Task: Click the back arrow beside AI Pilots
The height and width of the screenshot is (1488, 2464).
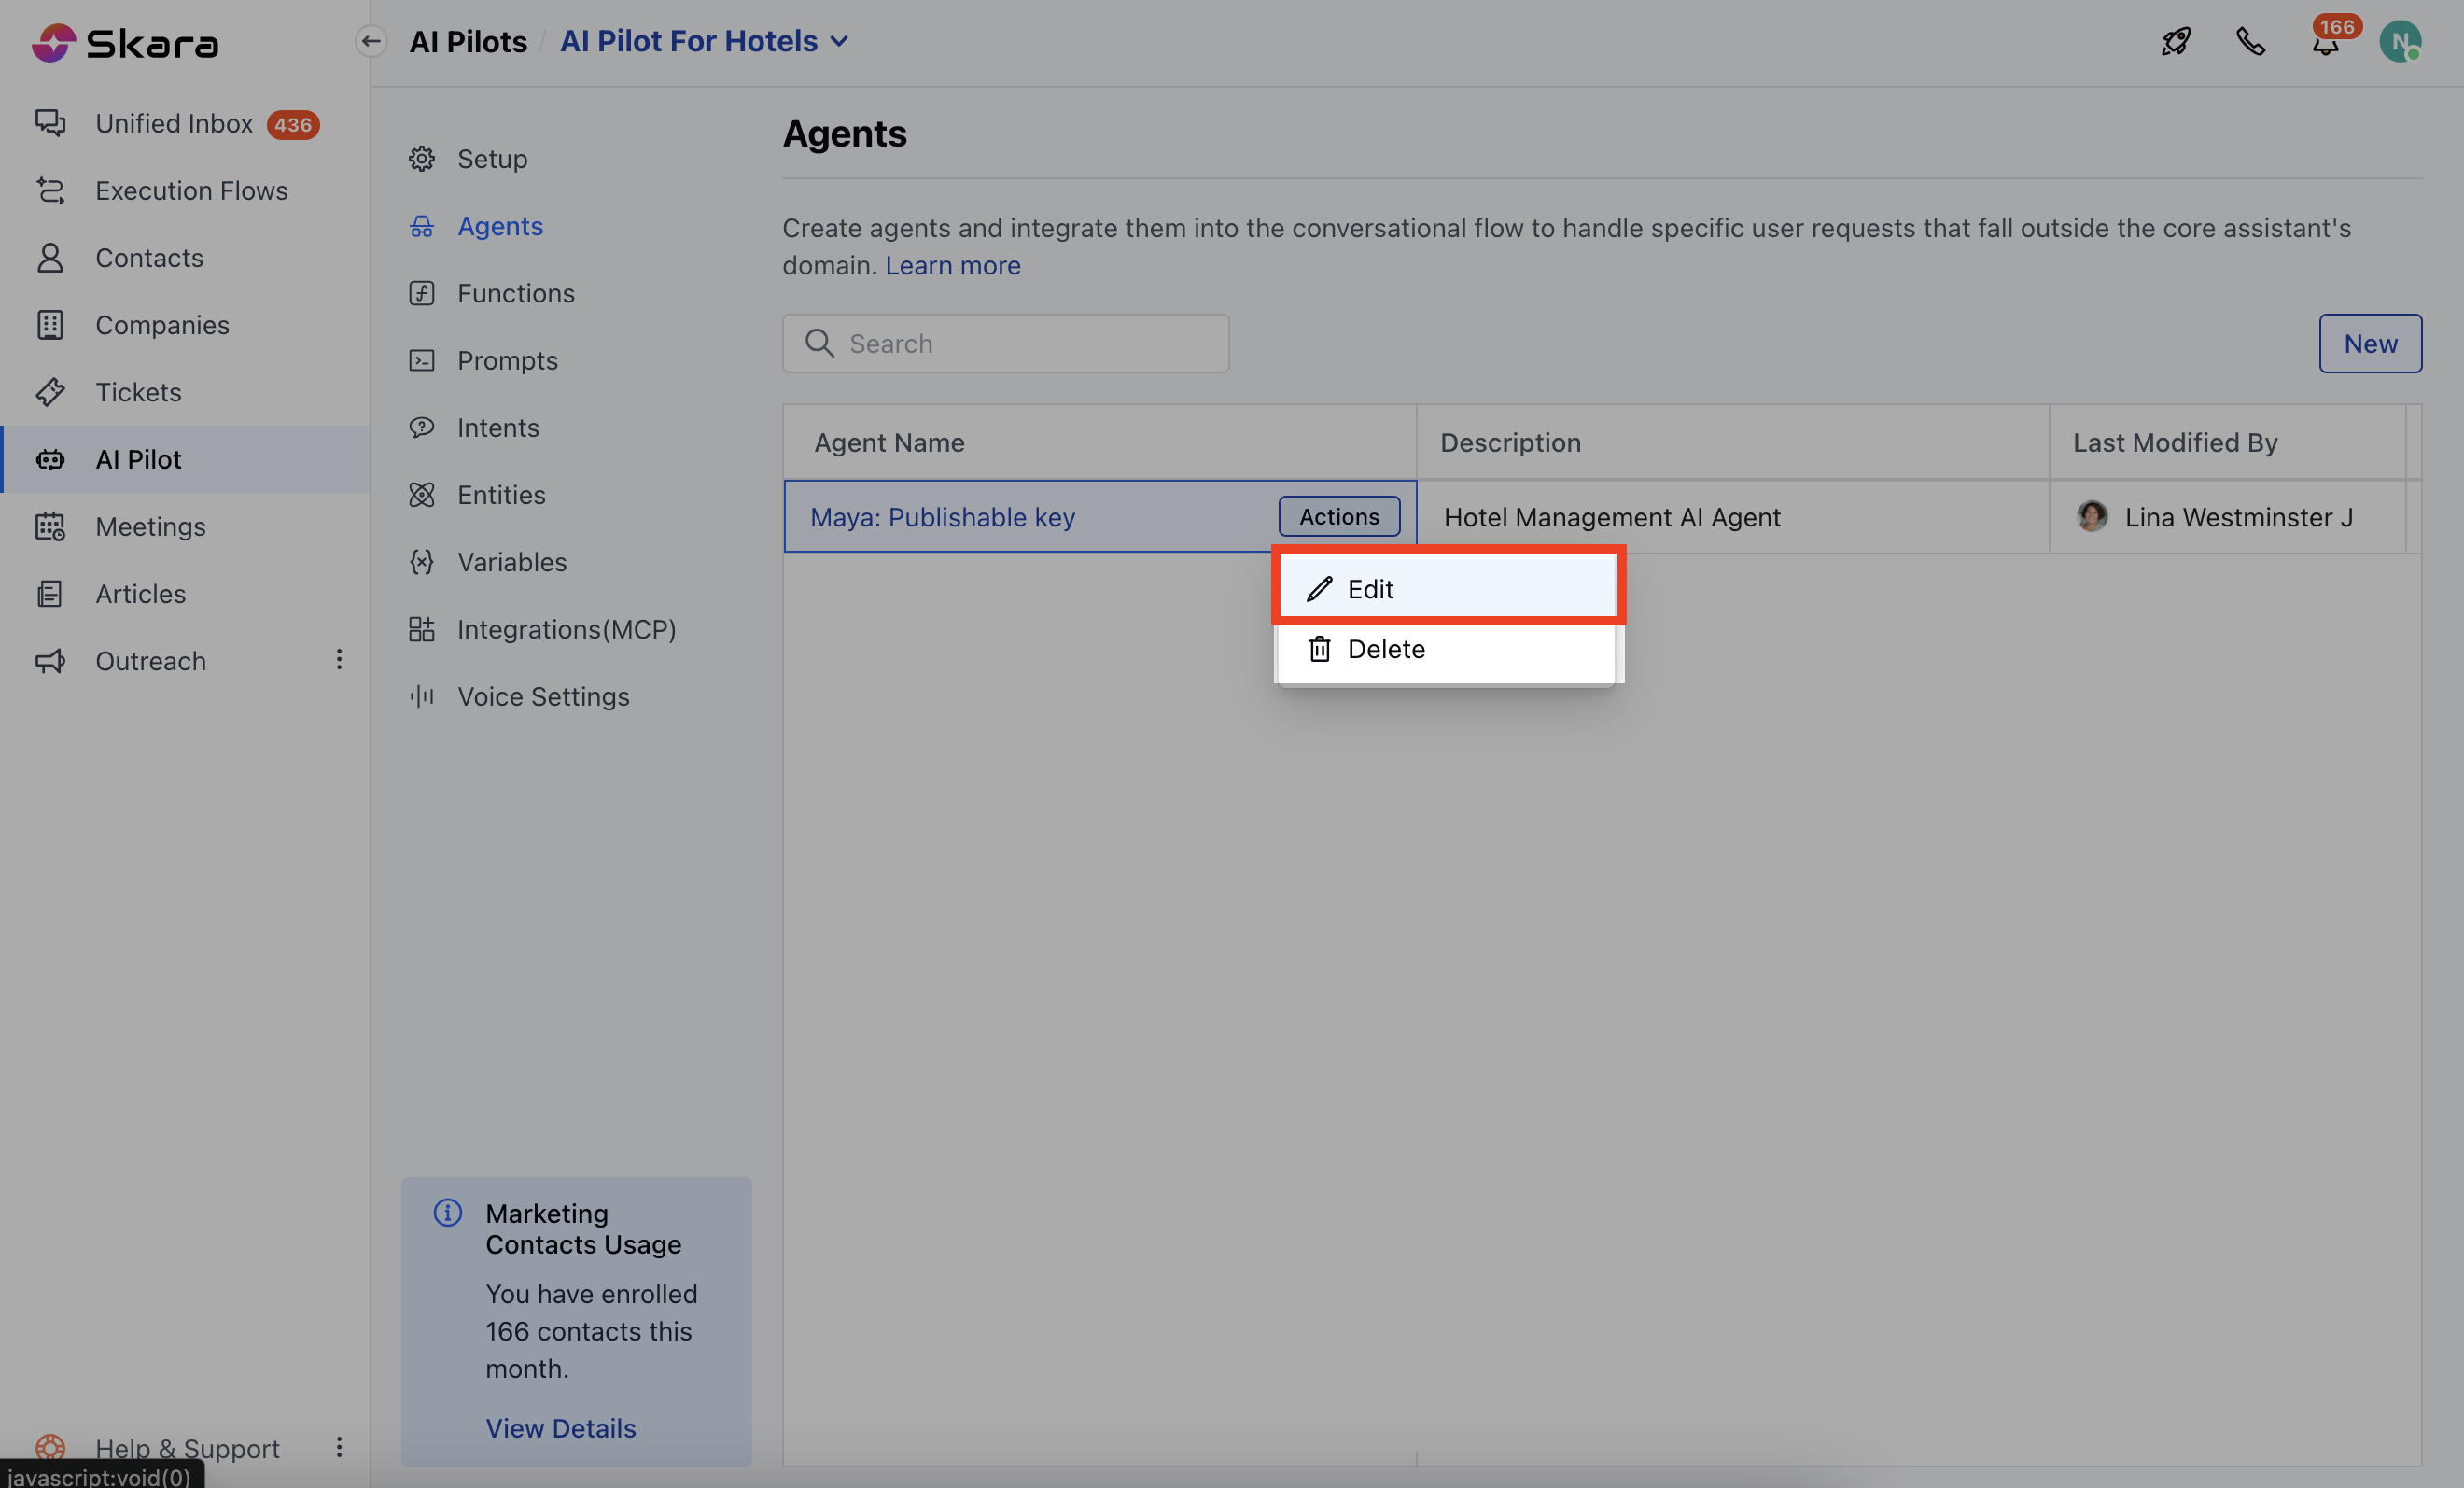Action: click(371, 41)
